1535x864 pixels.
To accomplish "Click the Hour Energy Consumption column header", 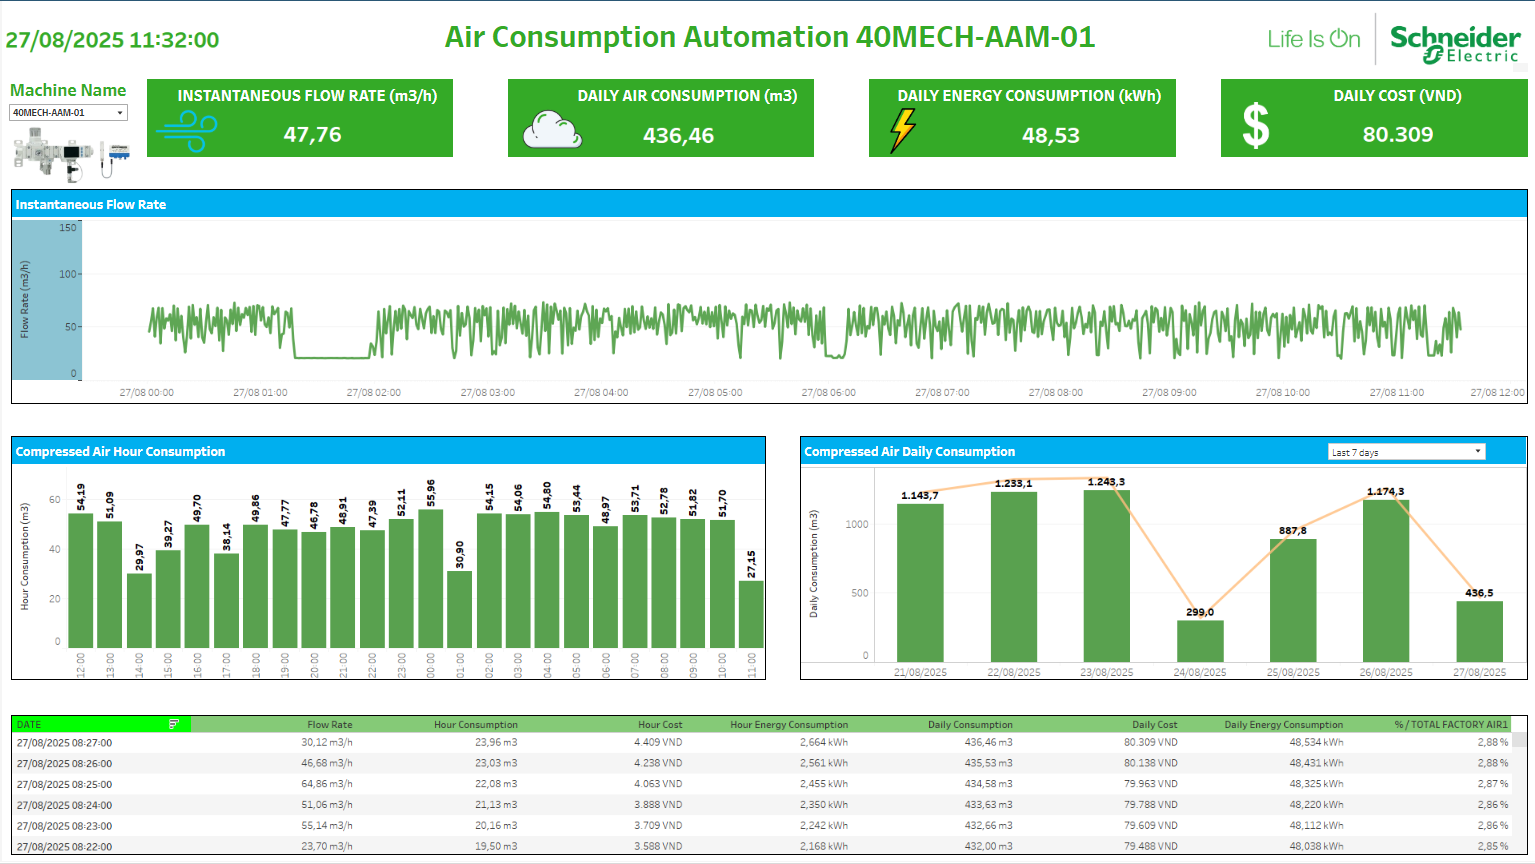I will pos(788,724).
